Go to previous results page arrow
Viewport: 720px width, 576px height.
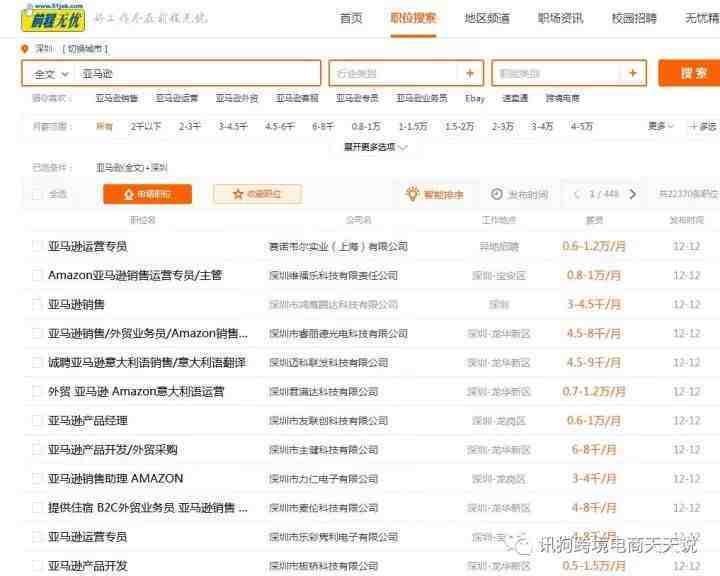click(x=575, y=194)
